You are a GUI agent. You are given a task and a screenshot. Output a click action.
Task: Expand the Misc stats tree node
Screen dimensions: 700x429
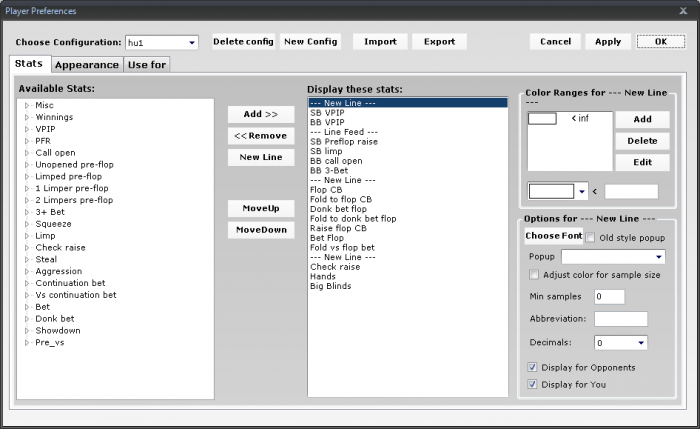[27, 105]
